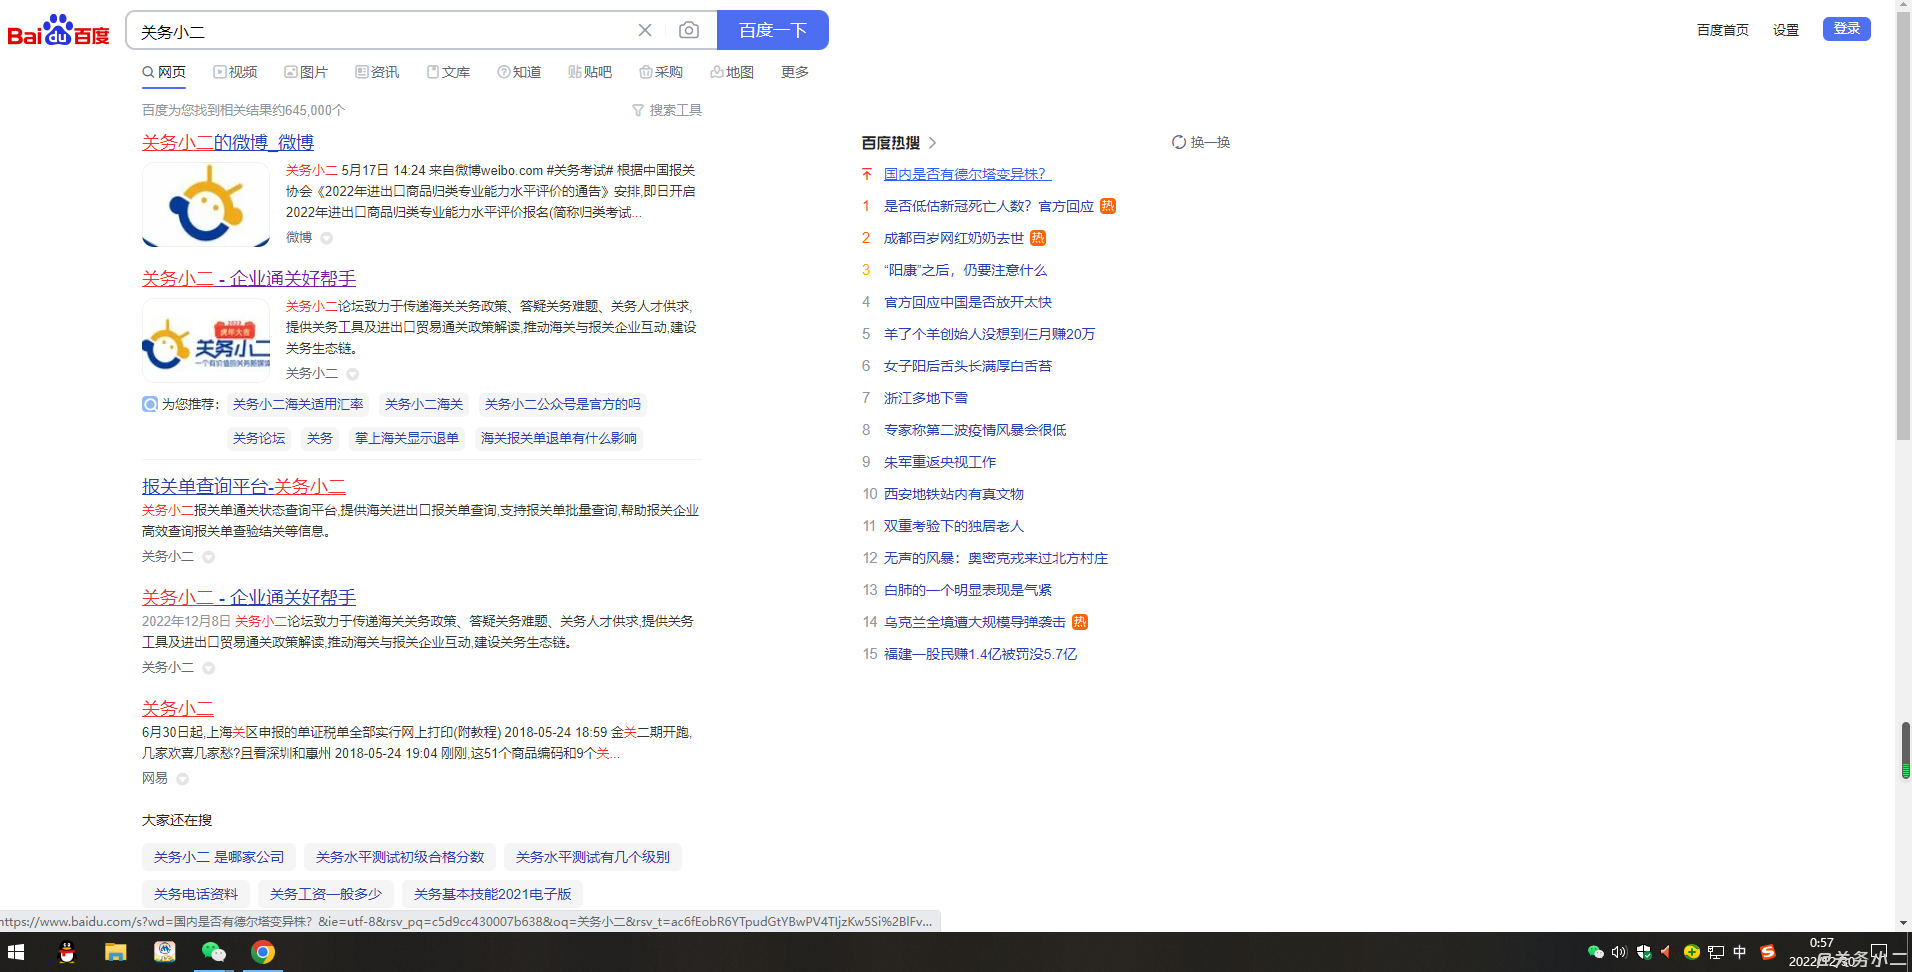Click related search 关务论坛
This screenshot has width=1912, height=972.
(259, 438)
